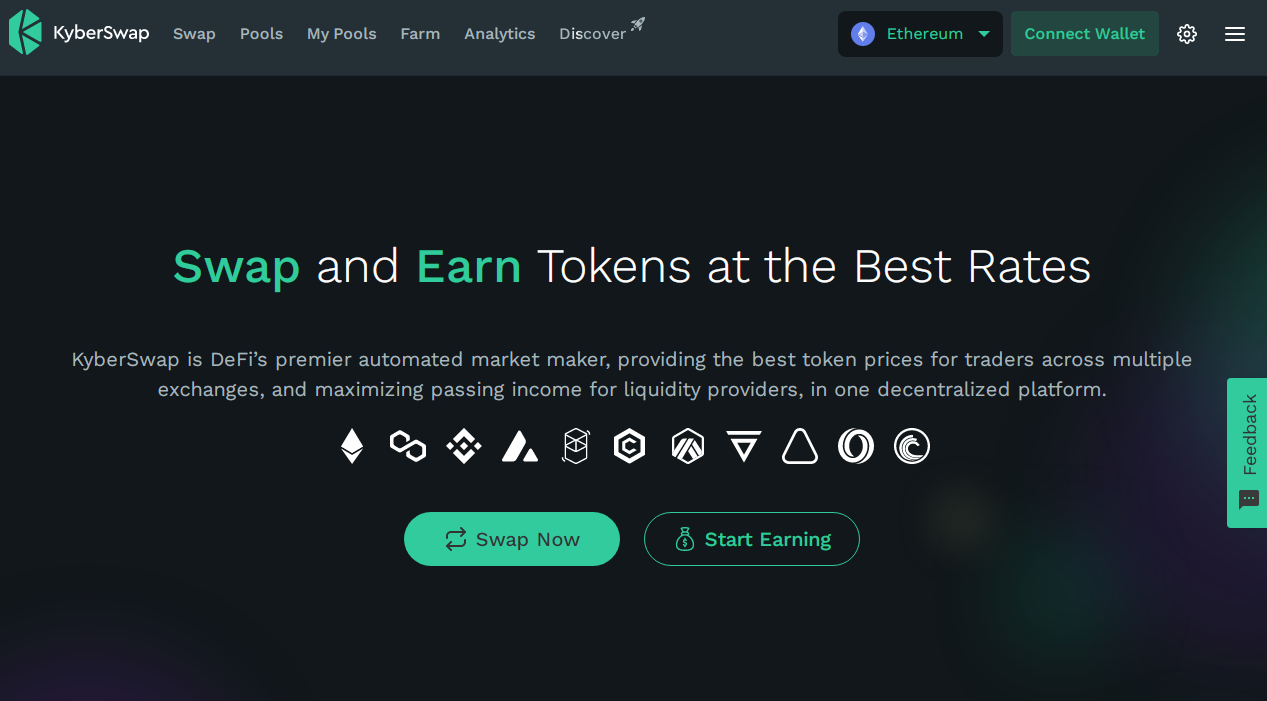The width and height of the screenshot is (1267, 701).
Task: Select the Polygon chain icon
Action: click(408, 446)
